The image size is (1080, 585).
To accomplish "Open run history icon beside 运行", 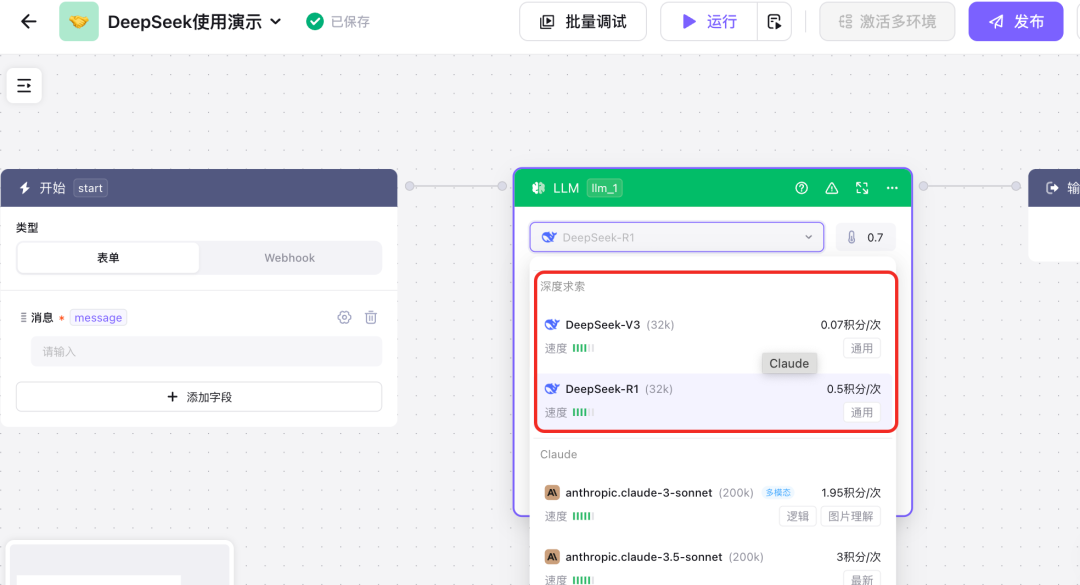I will point(774,21).
